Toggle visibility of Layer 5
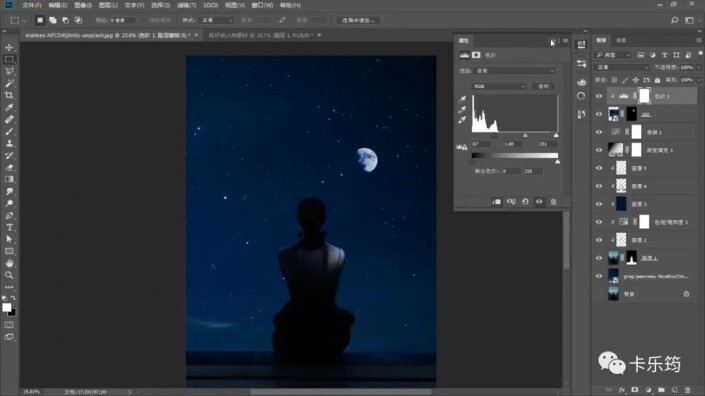Image resolution: width=705 pixels, height=396 pixels. point(599,168)
